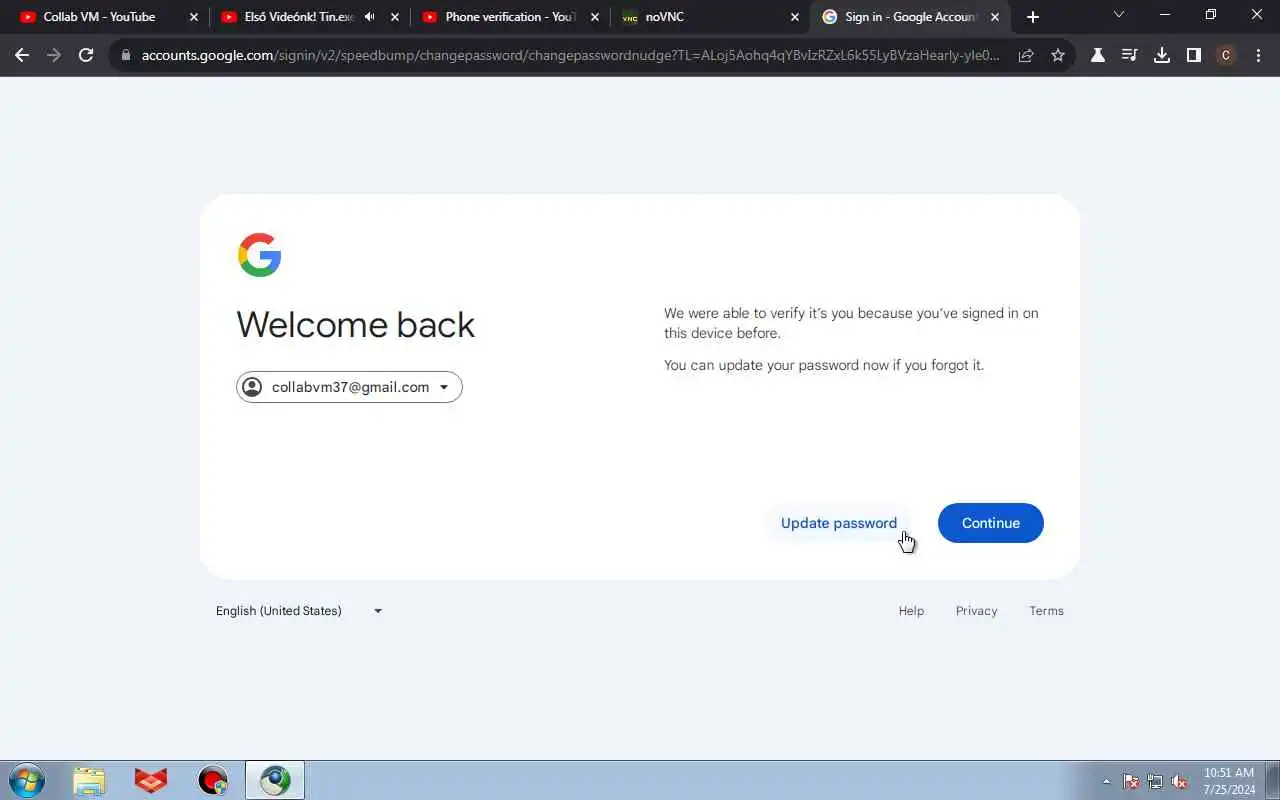Open the media control icon in toolbar

(1130, 55)
